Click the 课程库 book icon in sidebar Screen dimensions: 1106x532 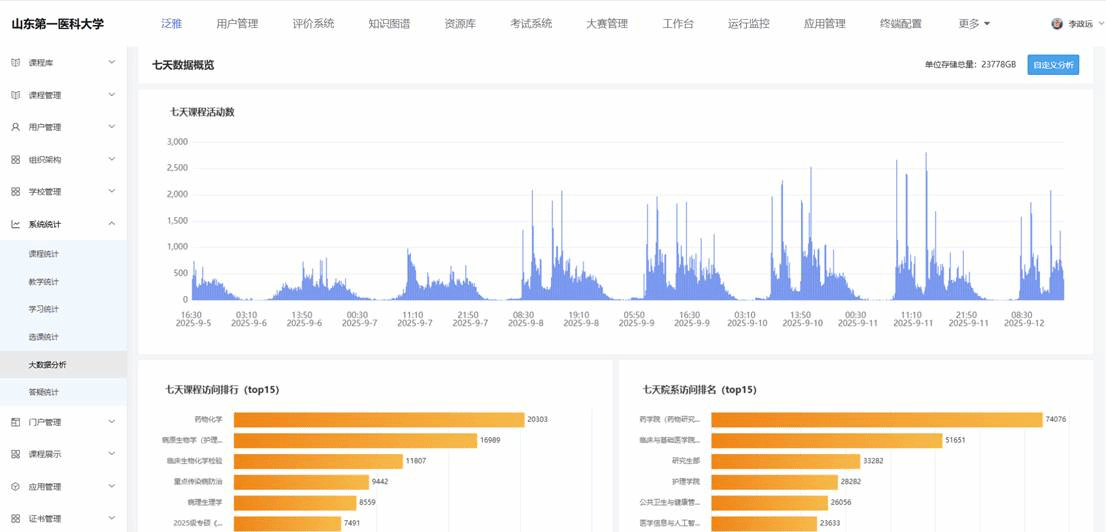(15, 63)
